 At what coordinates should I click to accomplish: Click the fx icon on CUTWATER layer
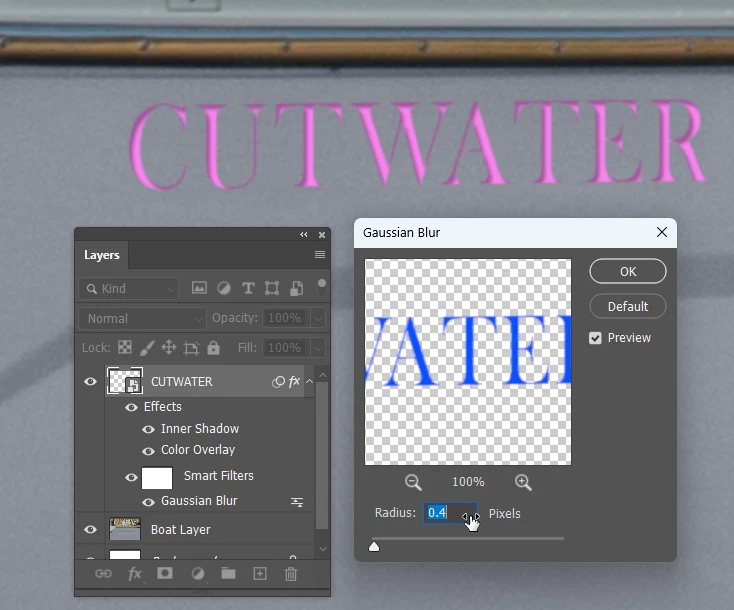pos(294,382)
